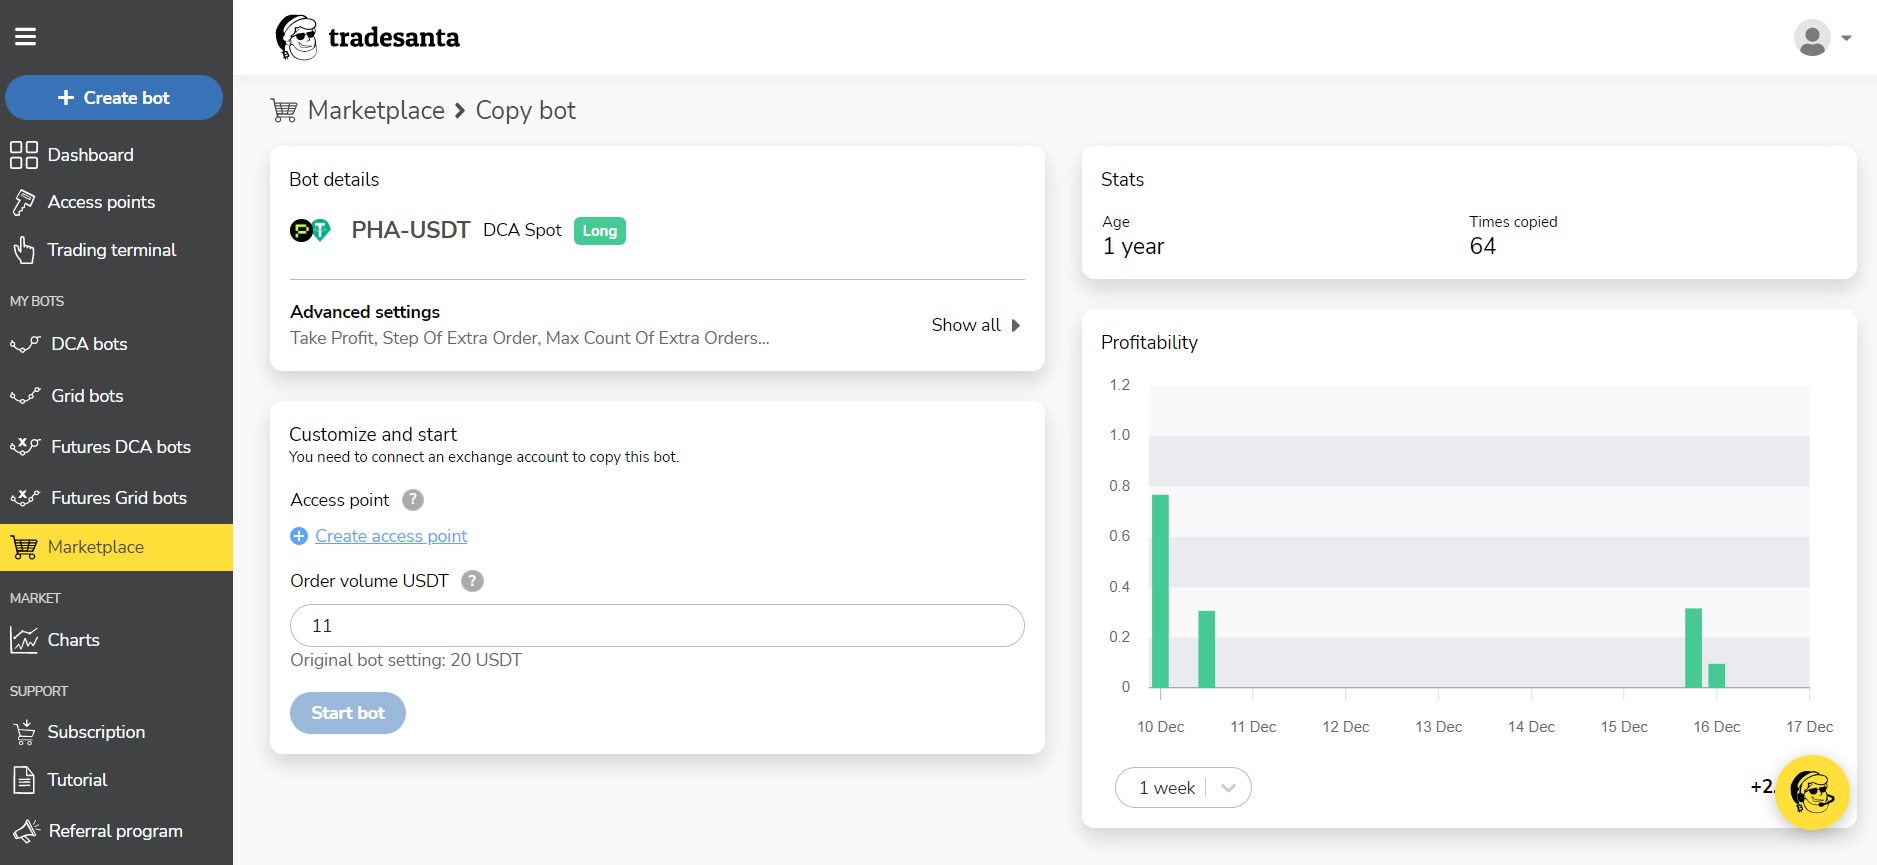Open Order volume USDT help icon
The image size is (1877, 865).
[472, 581]
